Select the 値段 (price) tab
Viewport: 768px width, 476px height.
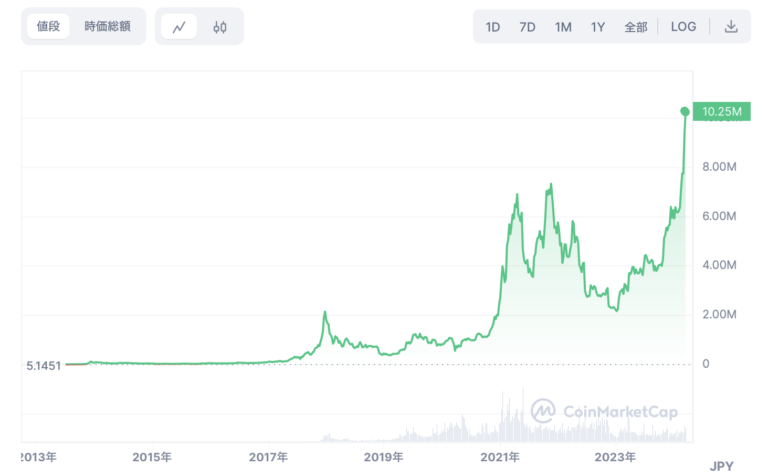[x=48, y=26]
